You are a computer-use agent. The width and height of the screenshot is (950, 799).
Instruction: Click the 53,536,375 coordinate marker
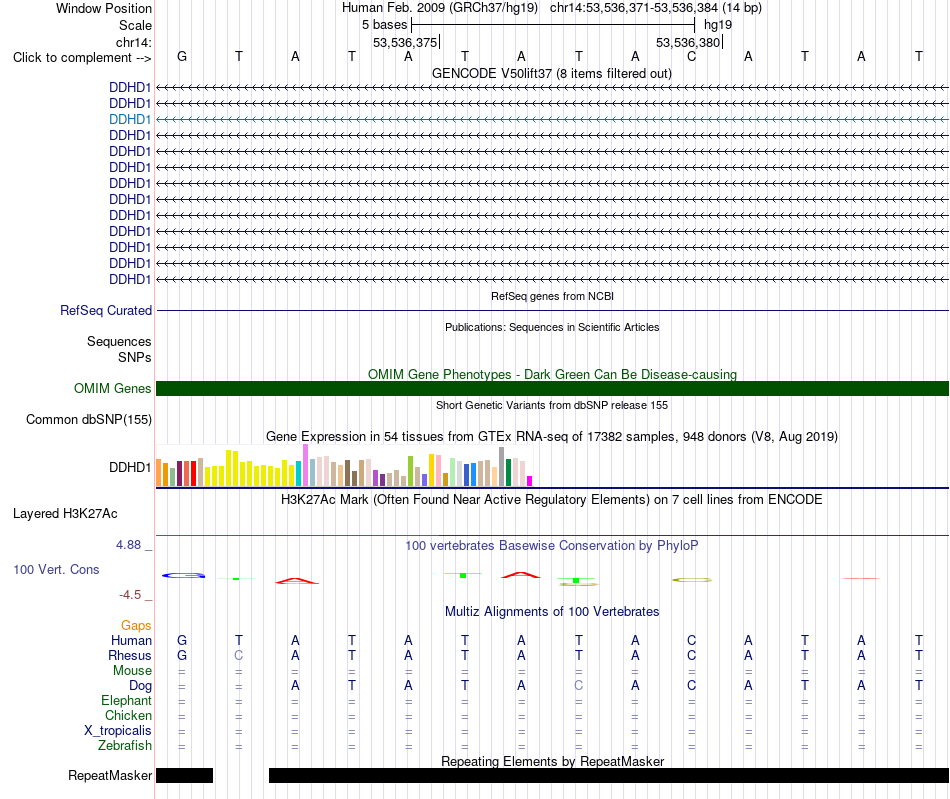pos(405,42)
